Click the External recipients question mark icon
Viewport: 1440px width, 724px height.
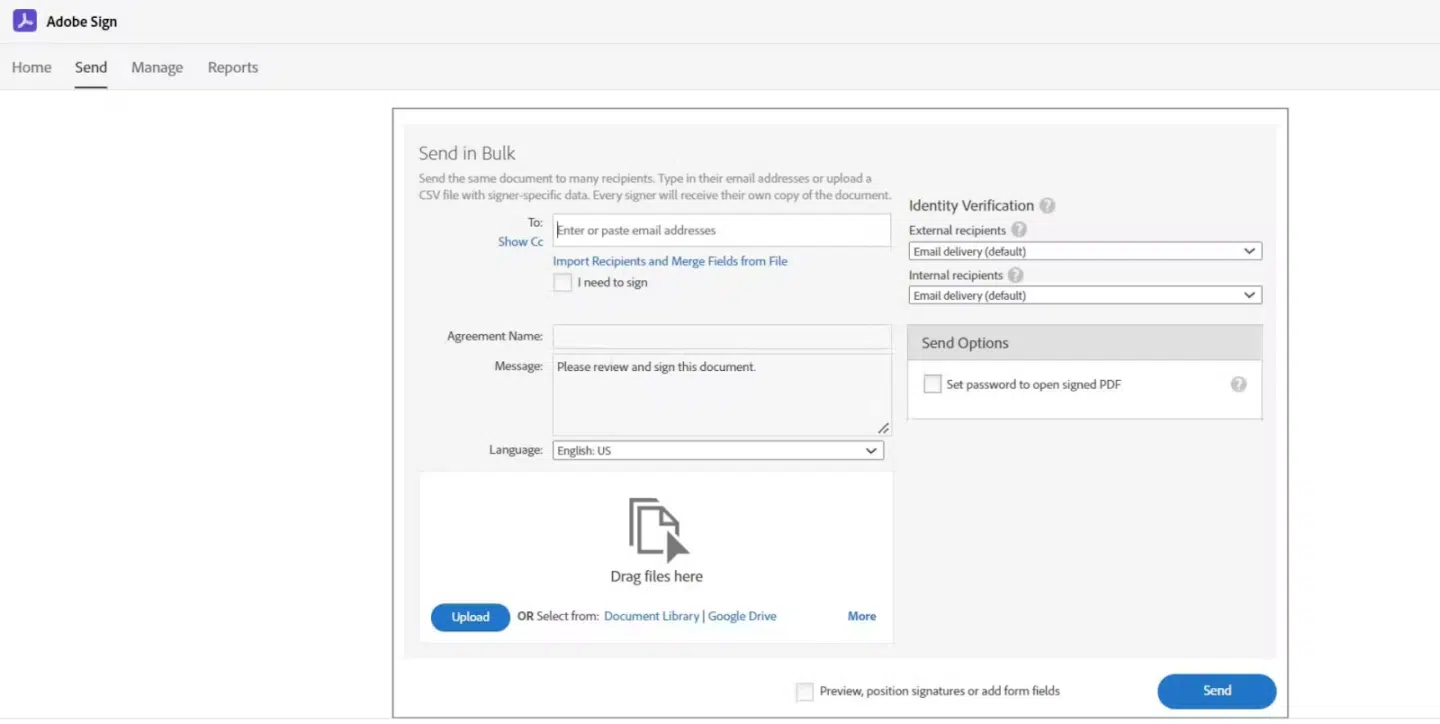tap(1019, 230)
